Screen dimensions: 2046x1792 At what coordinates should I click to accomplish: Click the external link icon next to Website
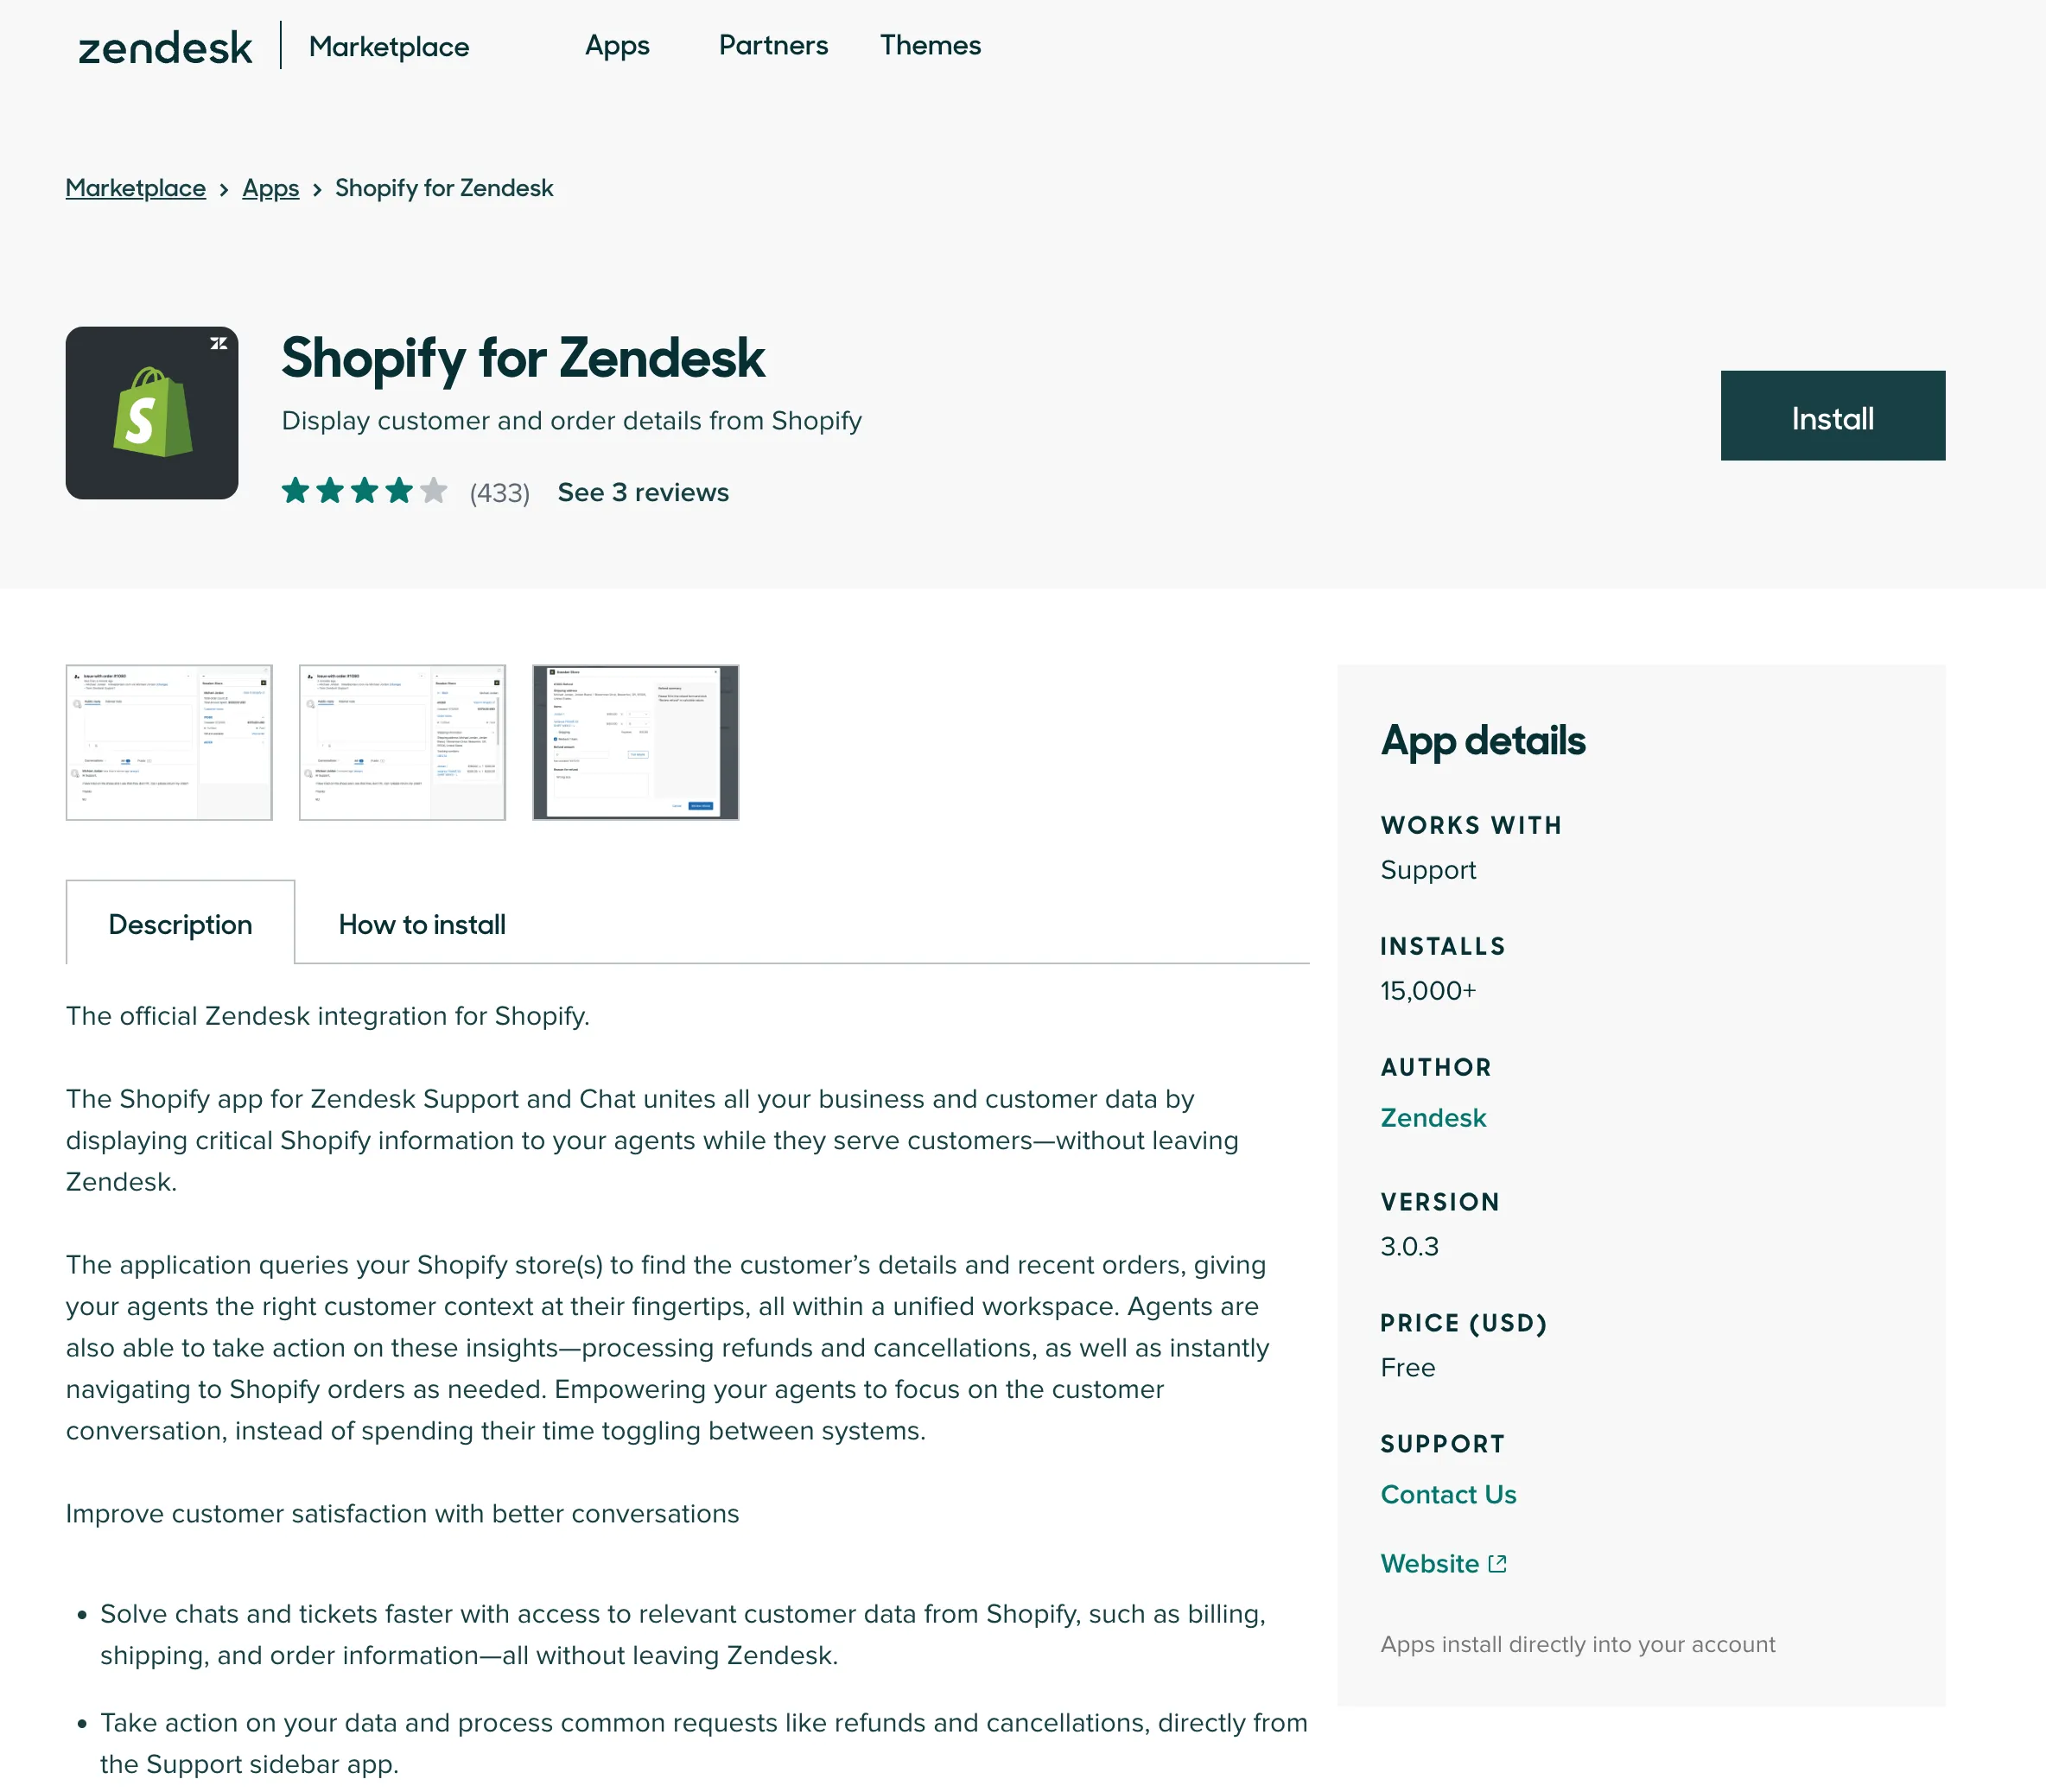coord(1495,1564)
